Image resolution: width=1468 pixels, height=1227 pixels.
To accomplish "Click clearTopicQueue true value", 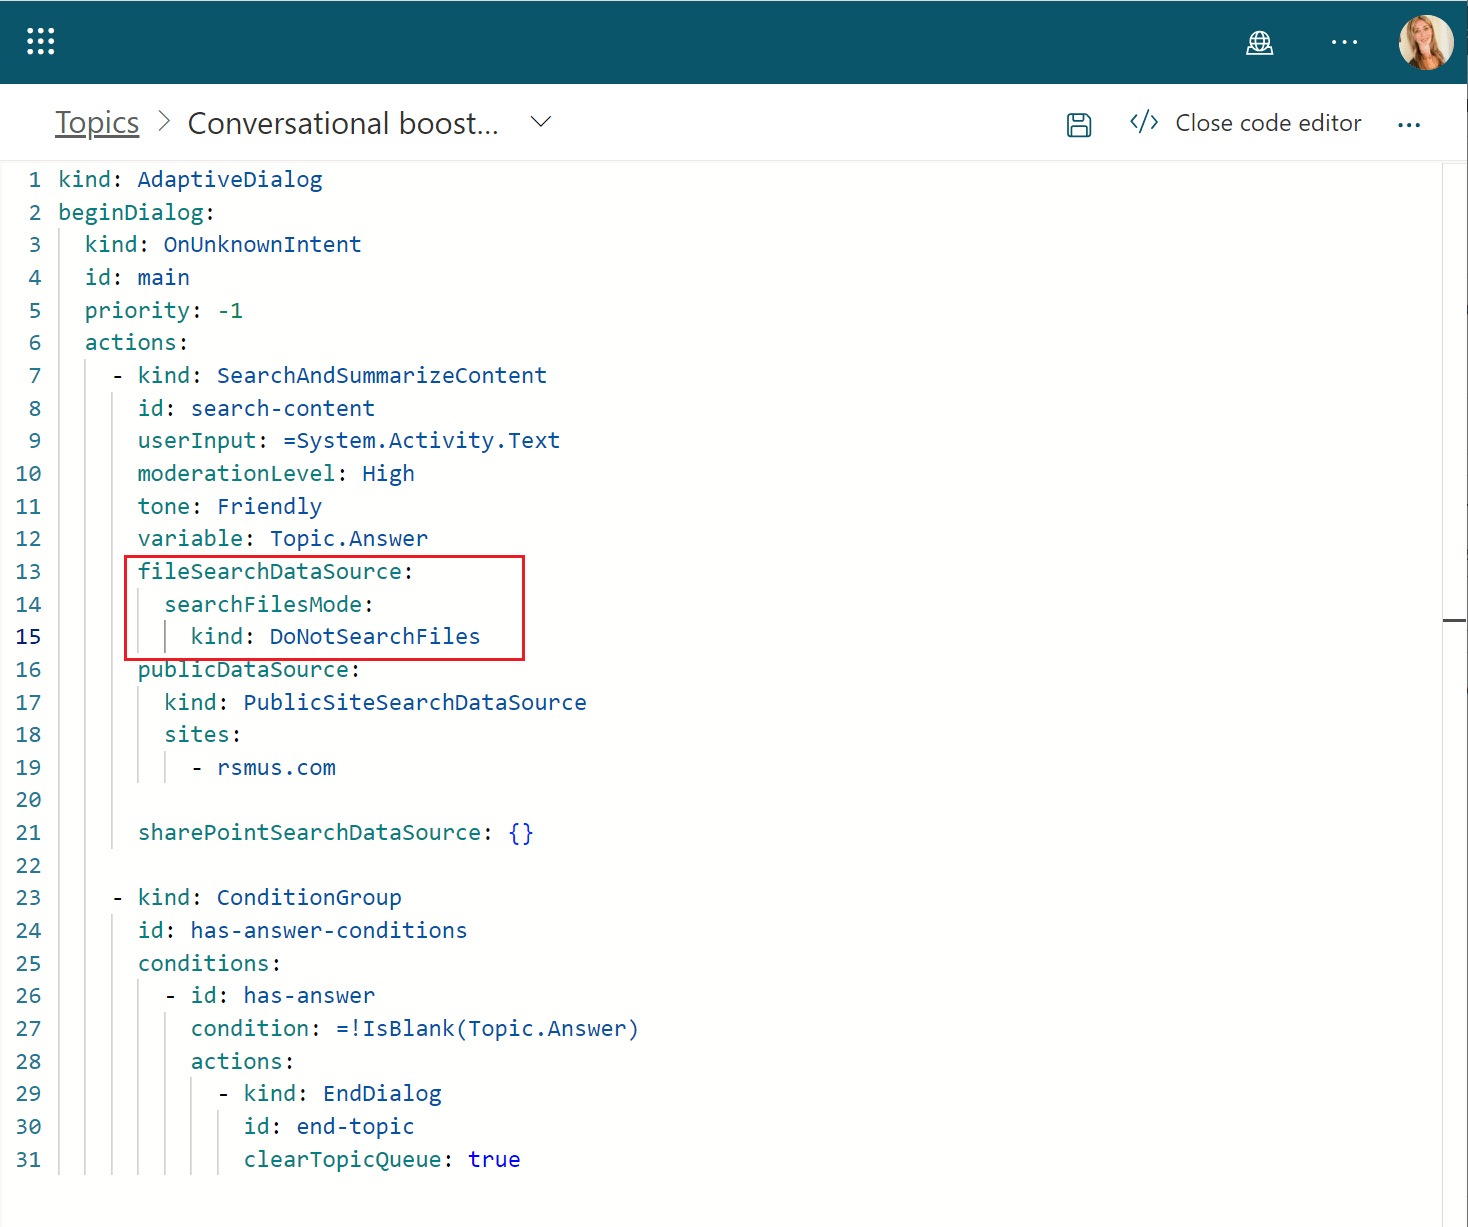I will tap(494, 1159).
